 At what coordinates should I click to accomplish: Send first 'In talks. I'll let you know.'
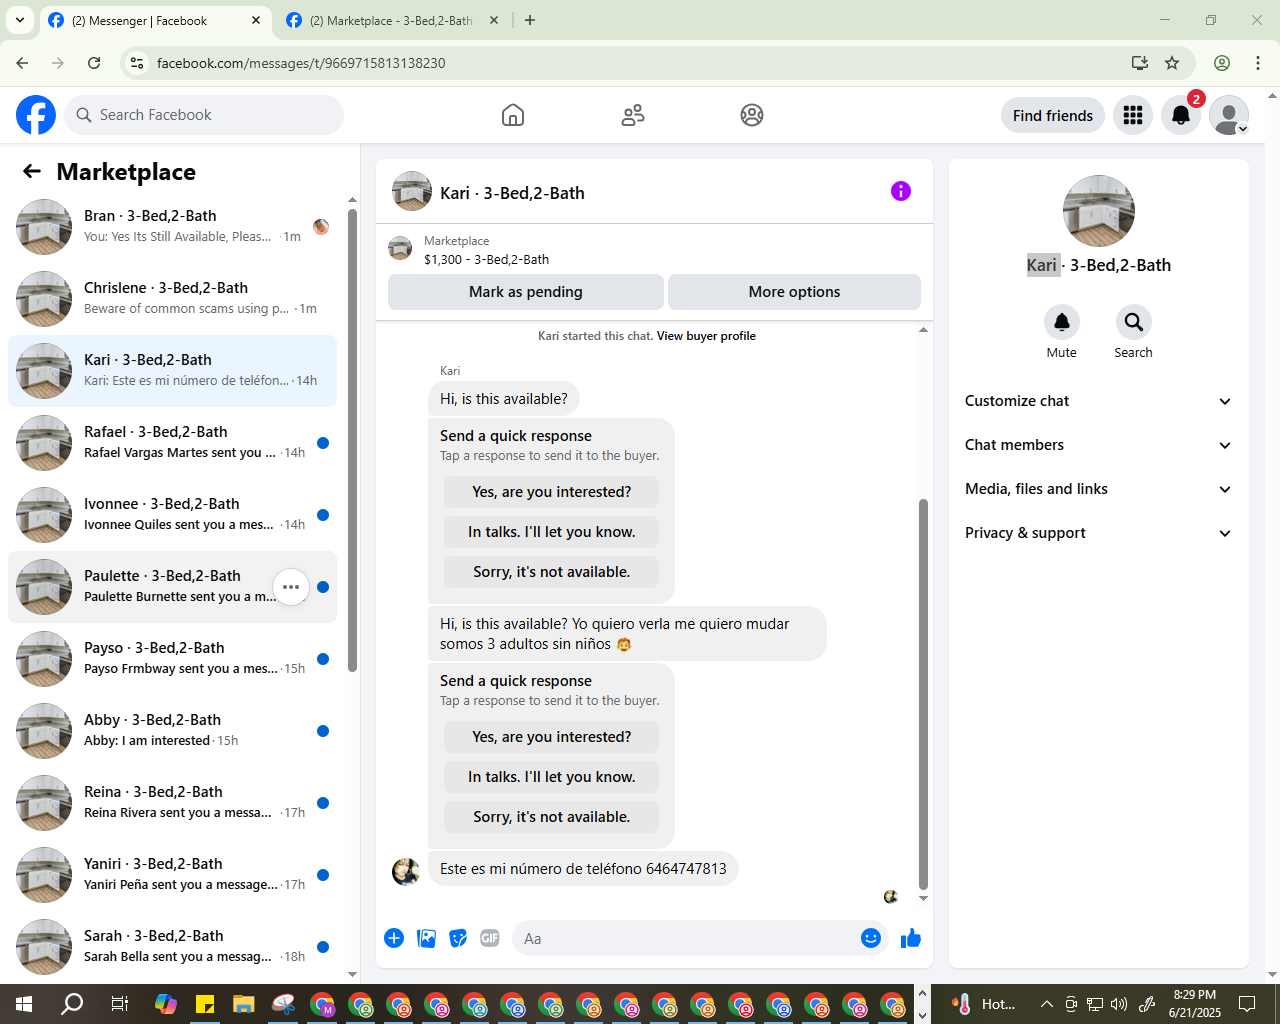point(552,532)
